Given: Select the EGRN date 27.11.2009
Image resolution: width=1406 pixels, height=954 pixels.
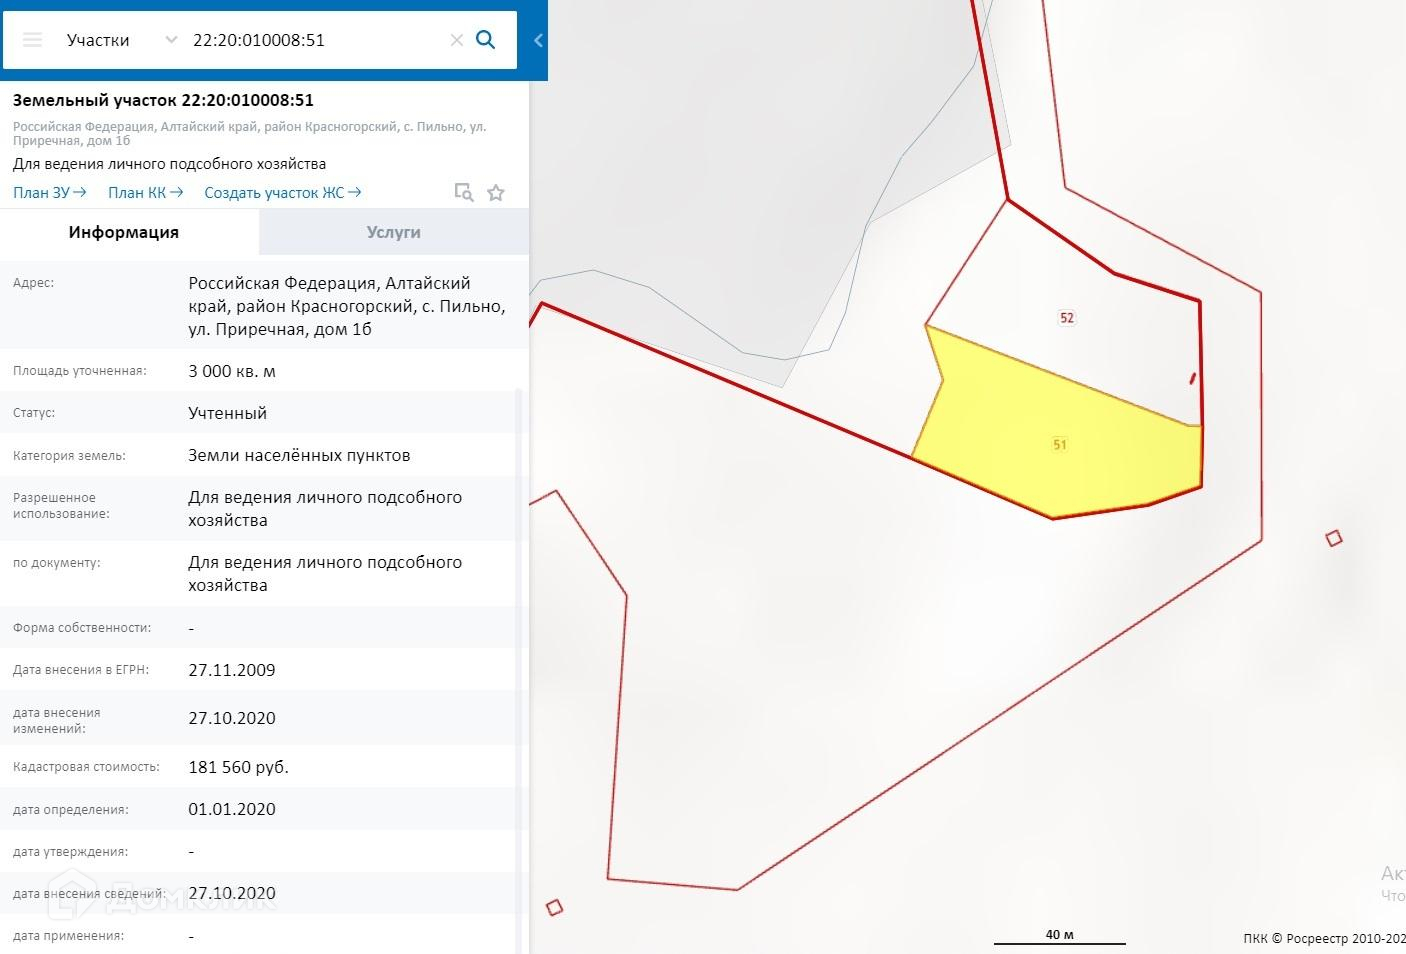Looking at the screenshot, I should click(x=232, y=670).
